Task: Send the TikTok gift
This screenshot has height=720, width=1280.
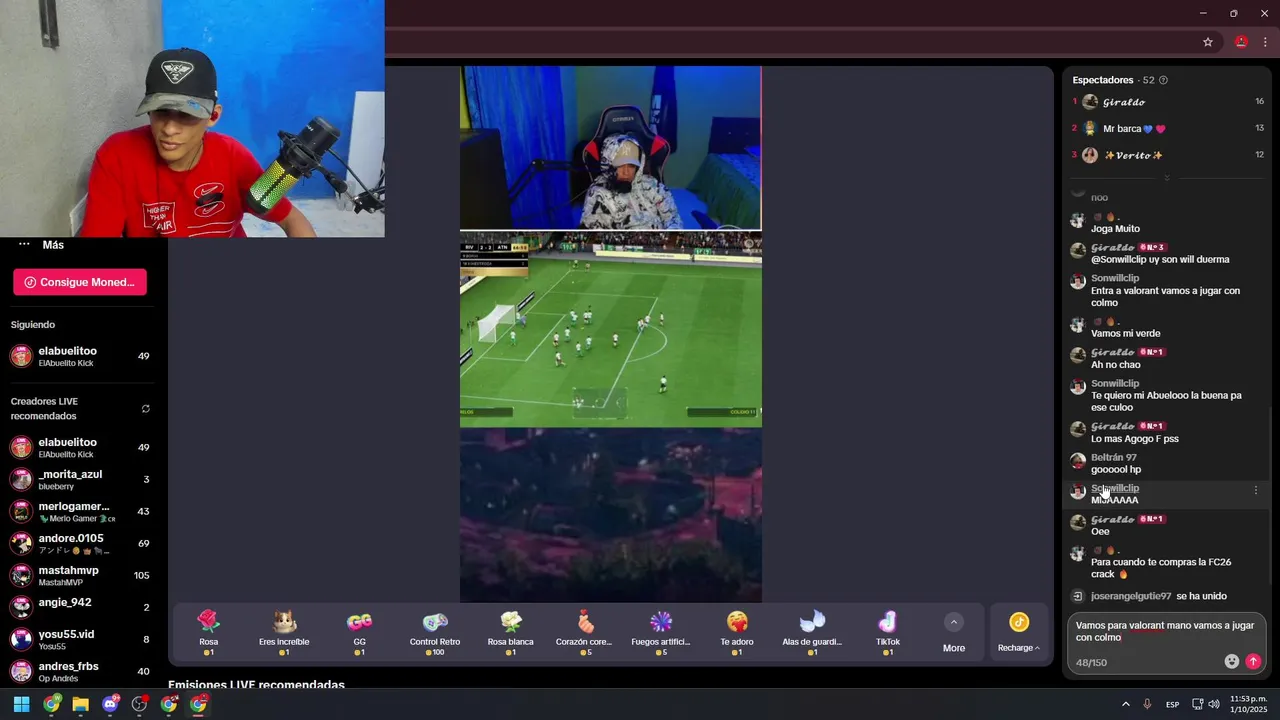Action: (888, 632)
